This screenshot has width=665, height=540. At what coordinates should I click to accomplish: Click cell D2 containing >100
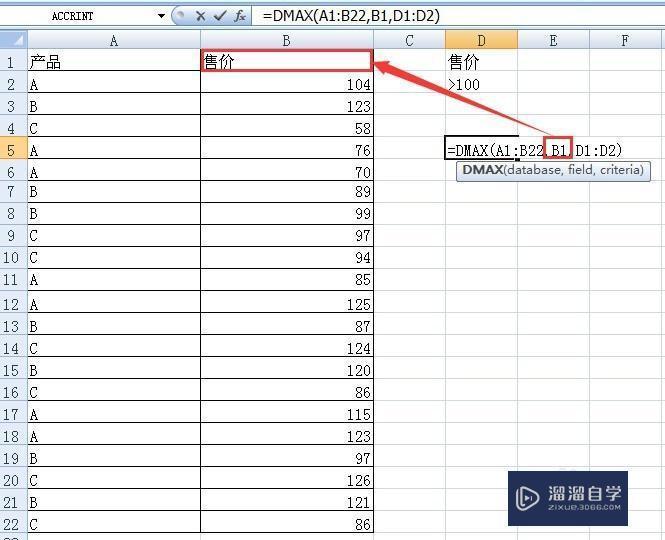481,84
